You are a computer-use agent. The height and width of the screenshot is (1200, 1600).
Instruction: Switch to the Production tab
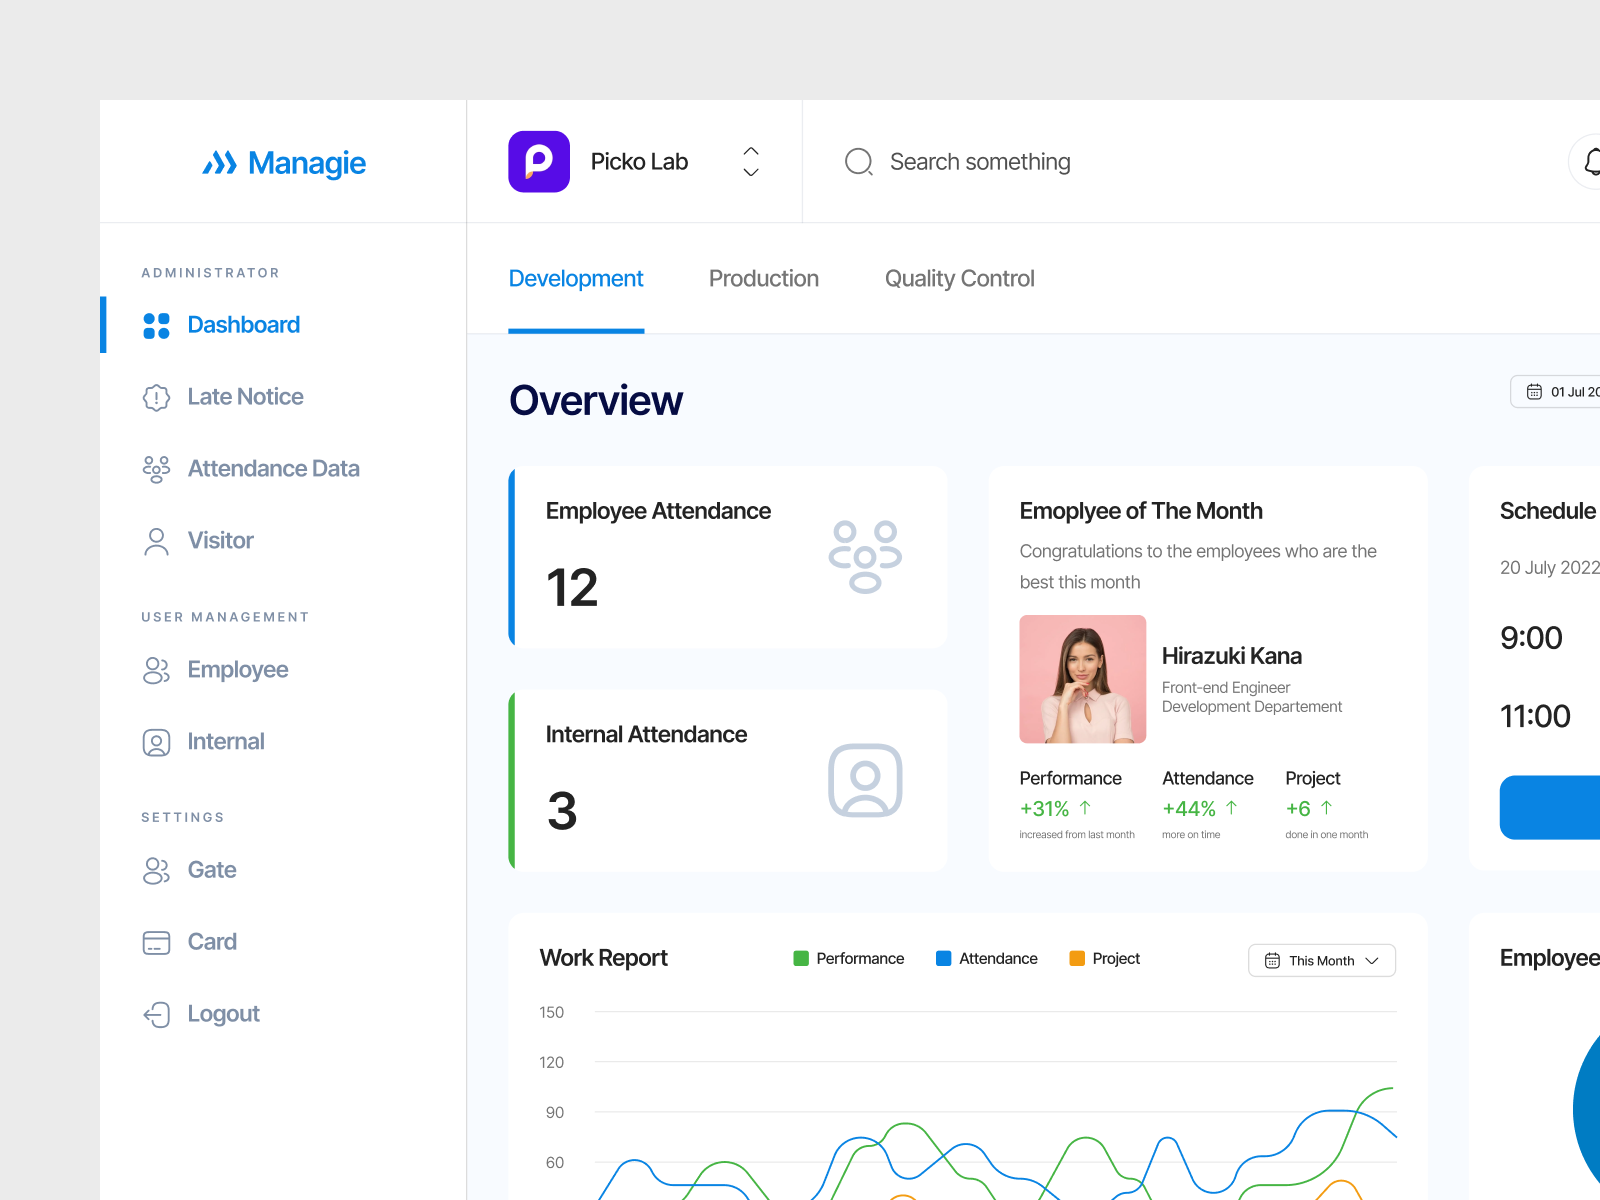point(764,279)
